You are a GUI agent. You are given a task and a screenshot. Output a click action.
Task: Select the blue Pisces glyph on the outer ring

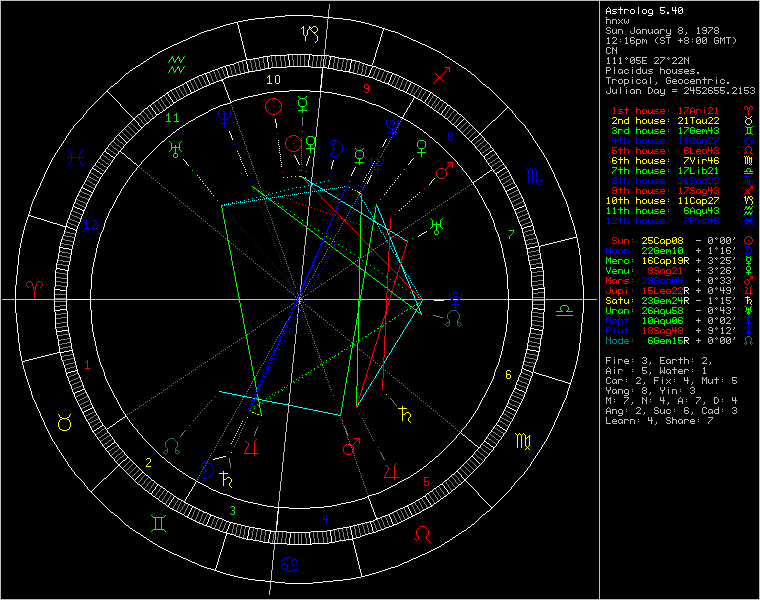pyautogui.click(x=75, y=157)
